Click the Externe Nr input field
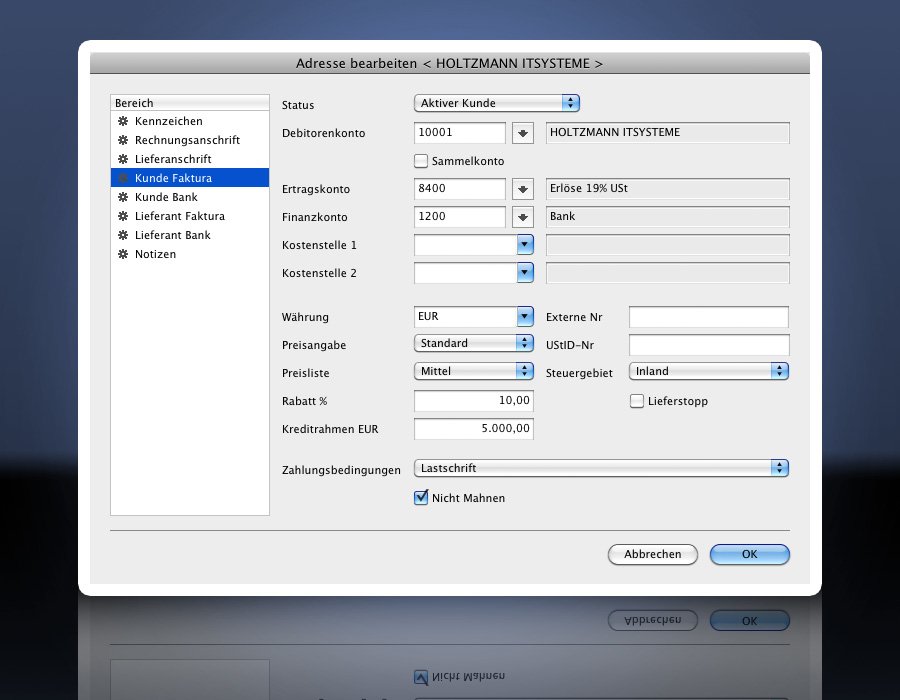This screenshot has height=700, width=900. (709, 317)
